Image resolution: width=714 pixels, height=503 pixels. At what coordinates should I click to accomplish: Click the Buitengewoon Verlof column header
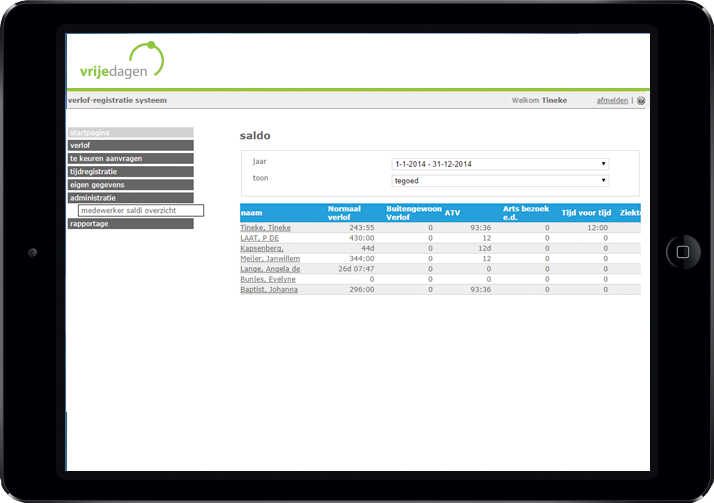point(413,213)
